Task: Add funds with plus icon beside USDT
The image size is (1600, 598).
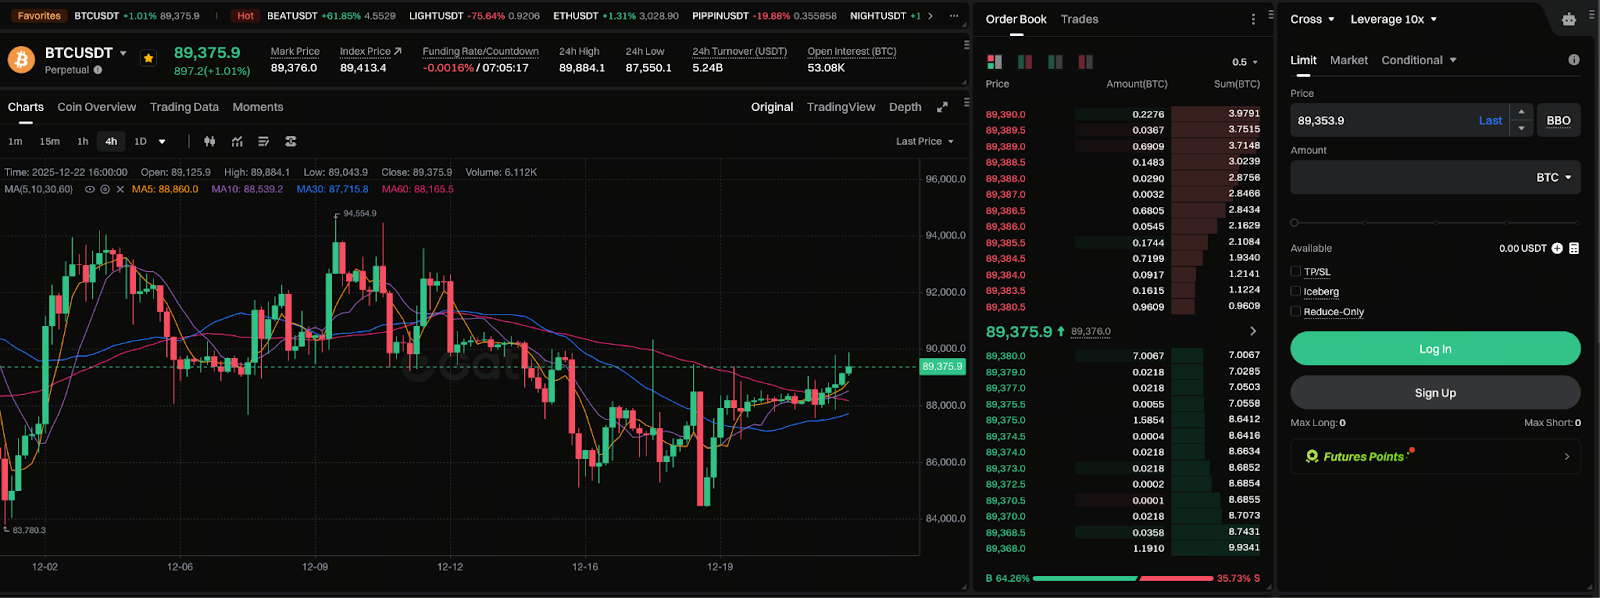Action: (1557, 248)
